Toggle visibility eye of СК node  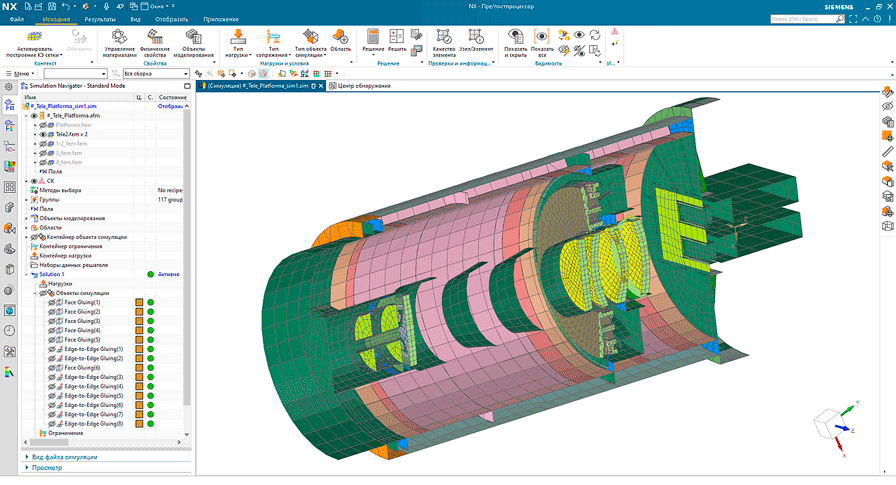(34, 181)
